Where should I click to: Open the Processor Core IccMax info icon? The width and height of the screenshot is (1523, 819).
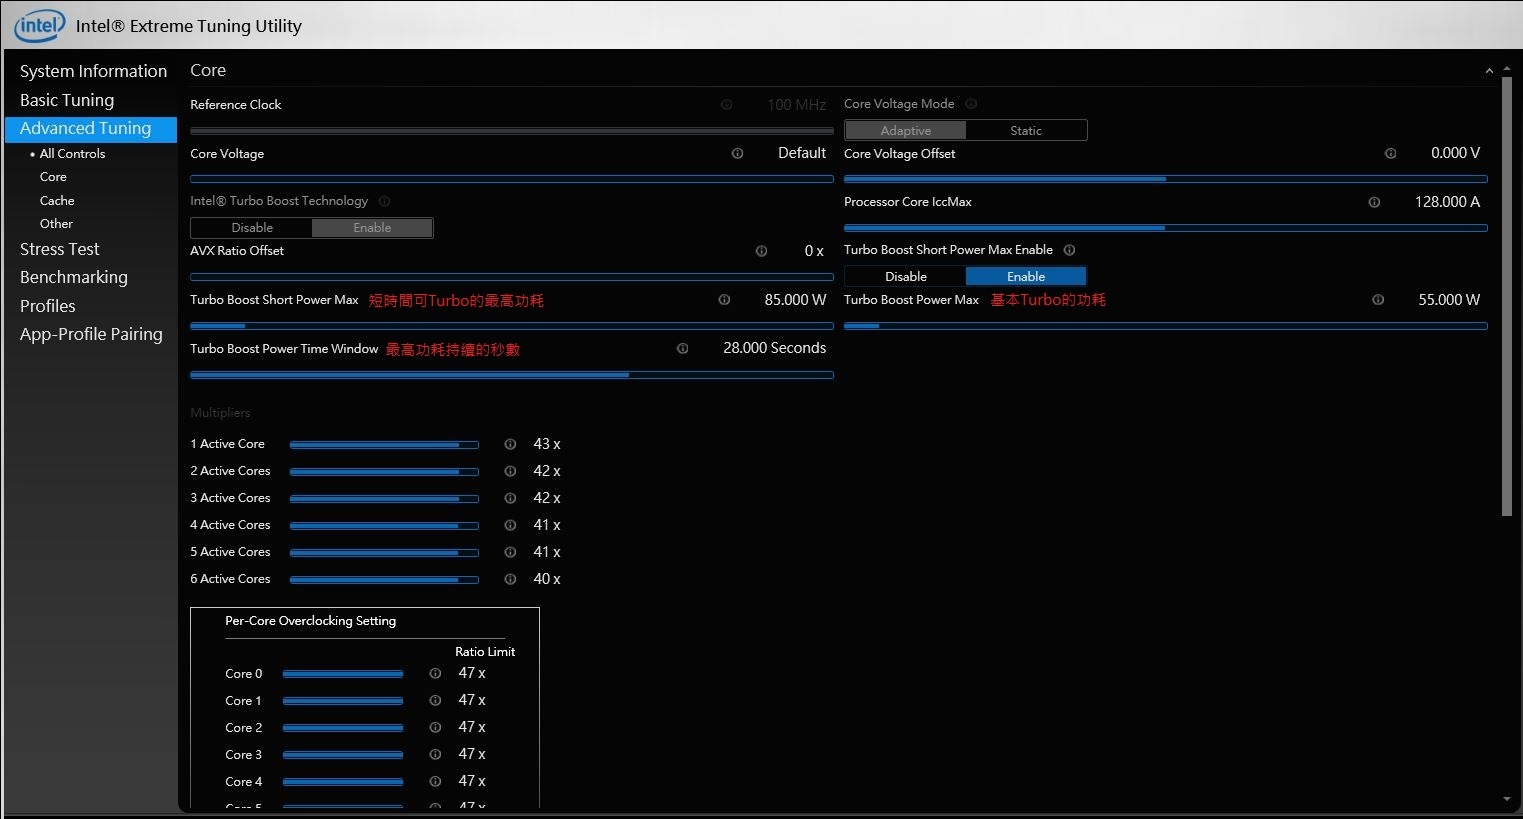[1374, 202]
